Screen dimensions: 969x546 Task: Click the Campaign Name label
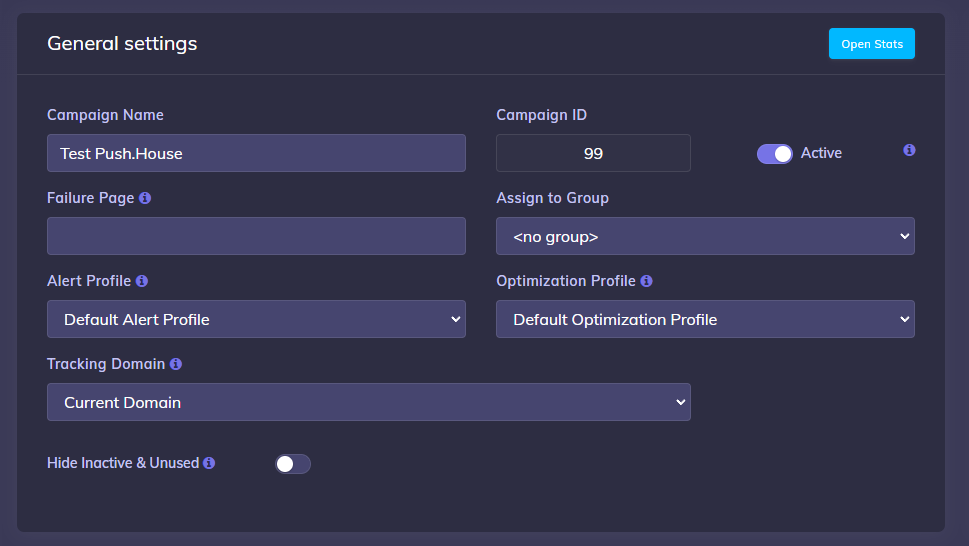pyautogui.click(x=105, y=115)
